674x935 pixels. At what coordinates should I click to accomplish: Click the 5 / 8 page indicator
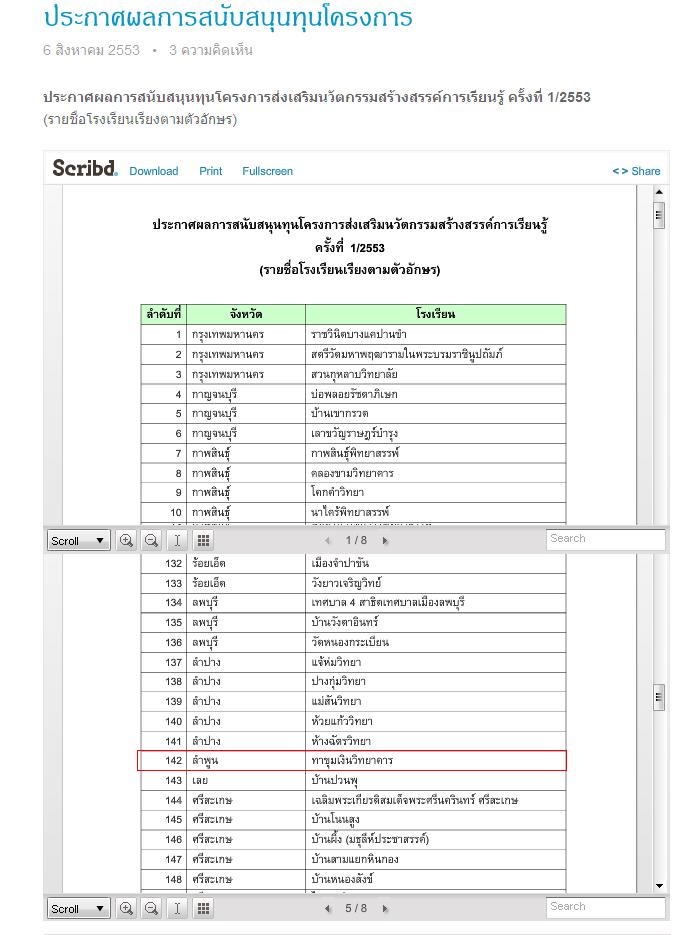point(356,908)
